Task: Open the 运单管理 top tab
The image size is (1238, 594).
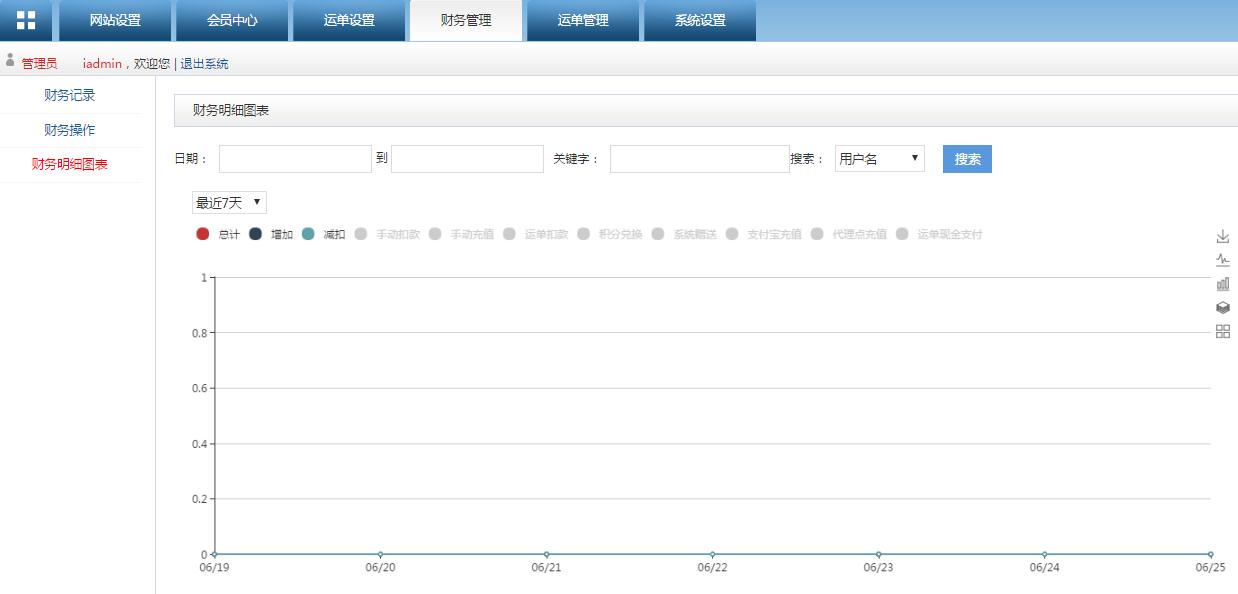Action: [583, 20]
